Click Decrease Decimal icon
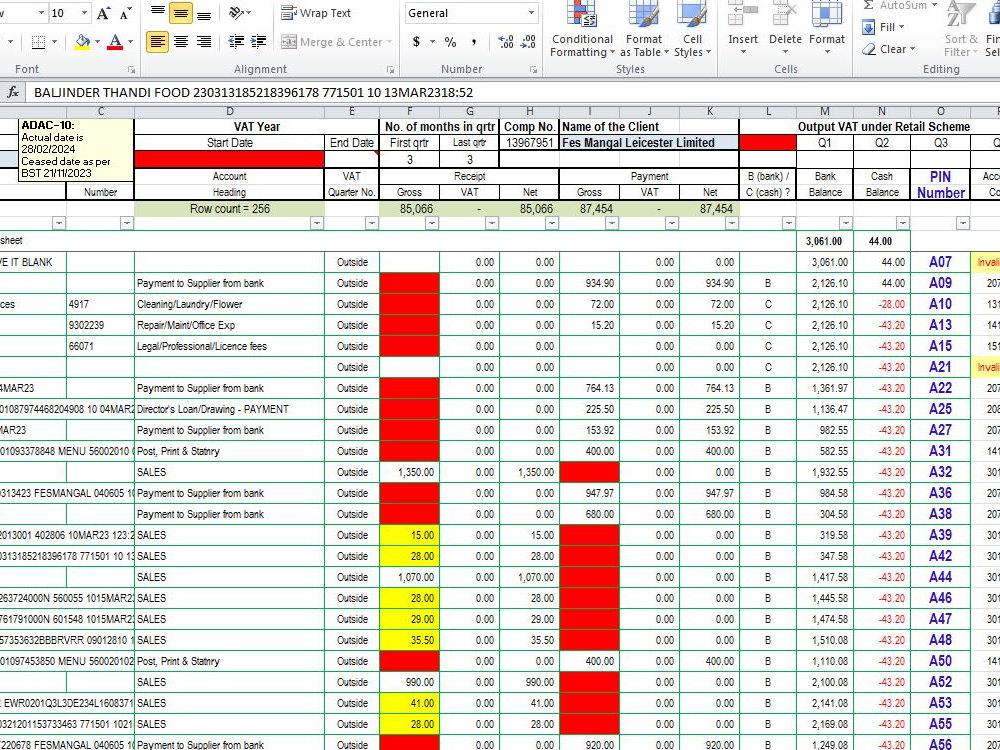This screenshot has height=750, width=1000. 528,42
